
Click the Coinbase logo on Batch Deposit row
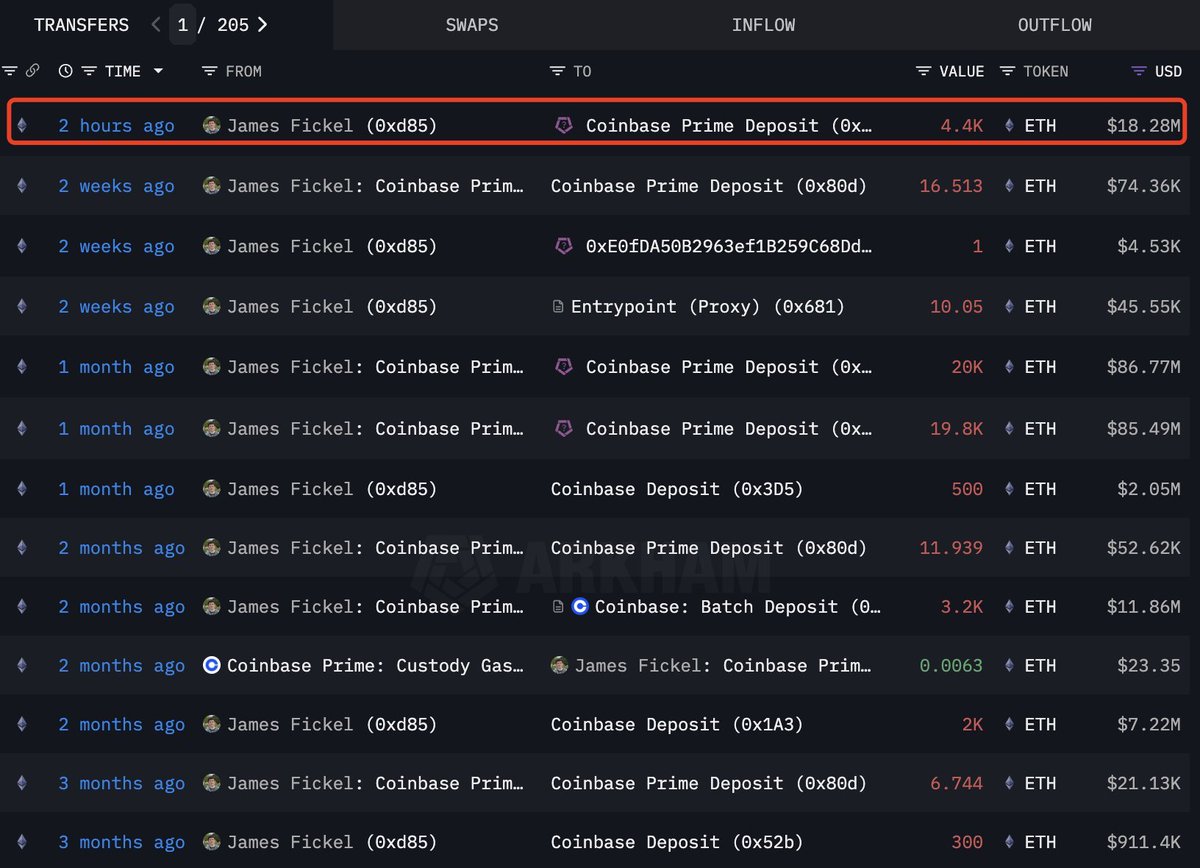[580, 607]
